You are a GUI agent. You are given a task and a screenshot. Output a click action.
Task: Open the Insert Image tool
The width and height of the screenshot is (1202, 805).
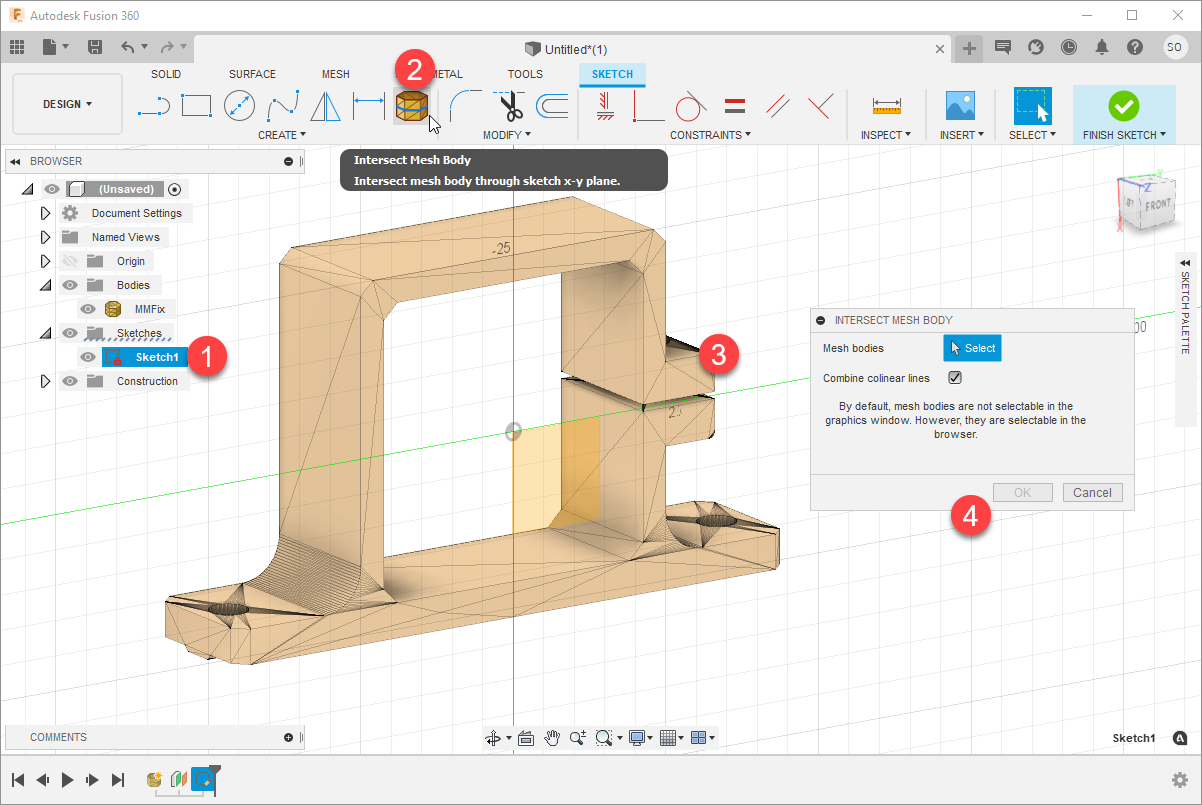pyautogui.click(x=960, y=105)
